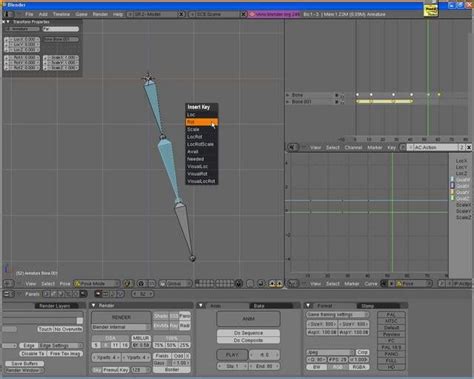Choose LocRotScale in the Insert Key menu

201,144
